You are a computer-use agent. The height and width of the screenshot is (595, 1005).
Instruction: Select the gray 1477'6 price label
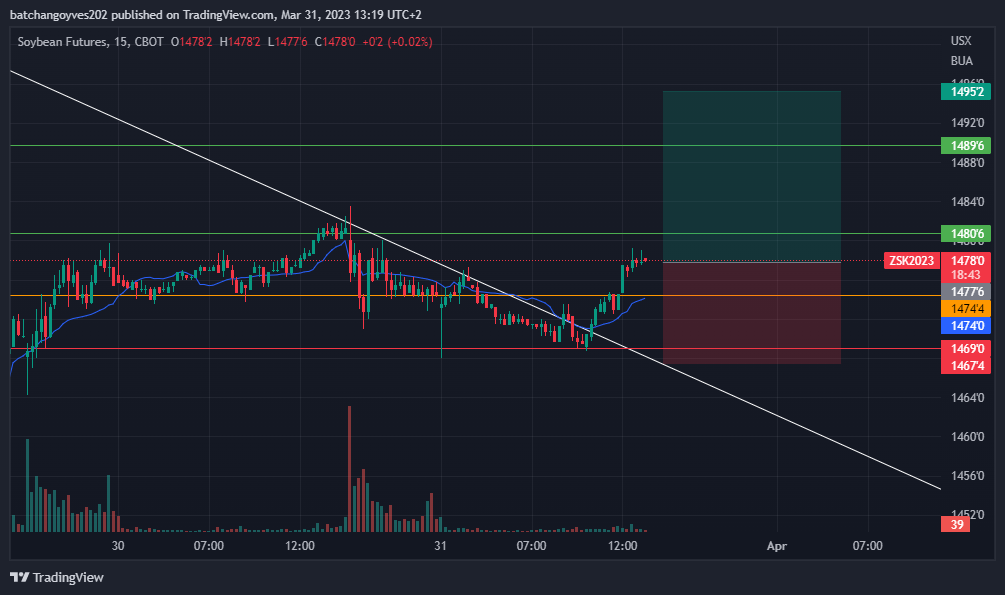point(966,292)
